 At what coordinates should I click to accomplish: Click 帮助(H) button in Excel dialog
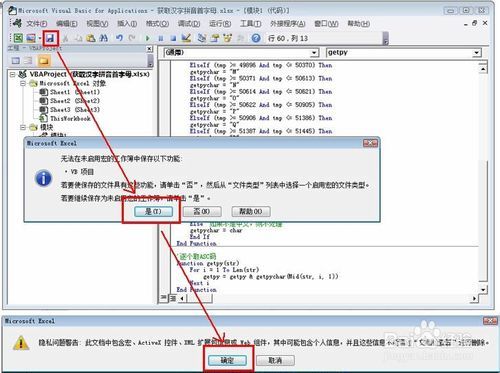(251, 211)
